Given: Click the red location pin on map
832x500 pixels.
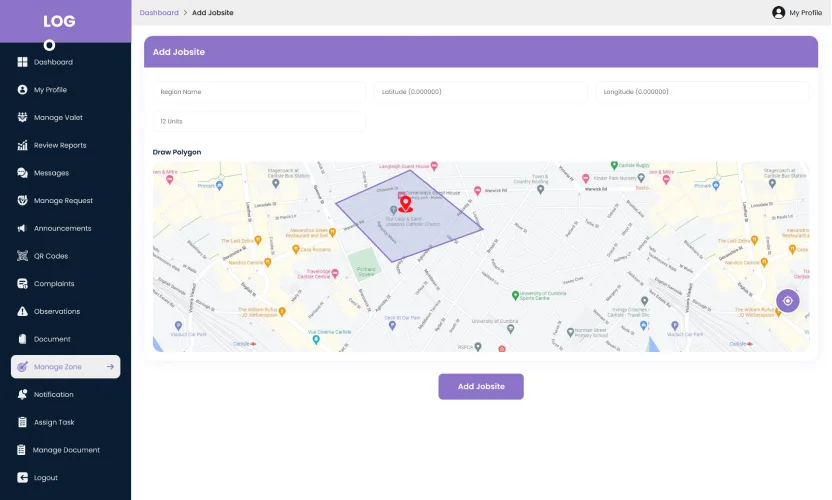Looking at the screenshot, I should pos(405,203).
